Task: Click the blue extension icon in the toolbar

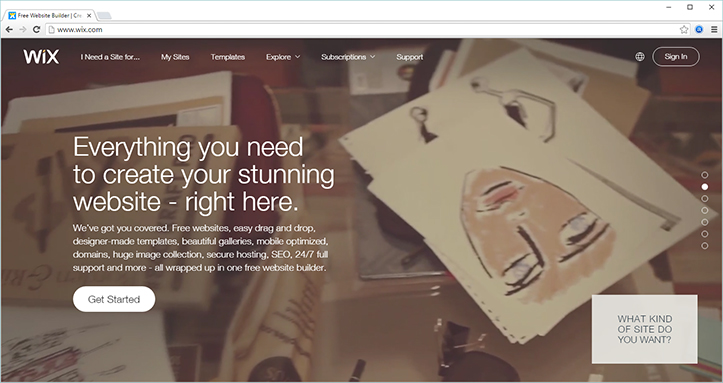Action: (699, 29)
